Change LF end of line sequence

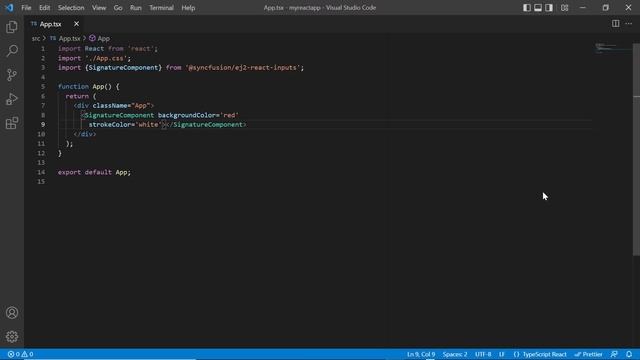(x=502, y=354)
